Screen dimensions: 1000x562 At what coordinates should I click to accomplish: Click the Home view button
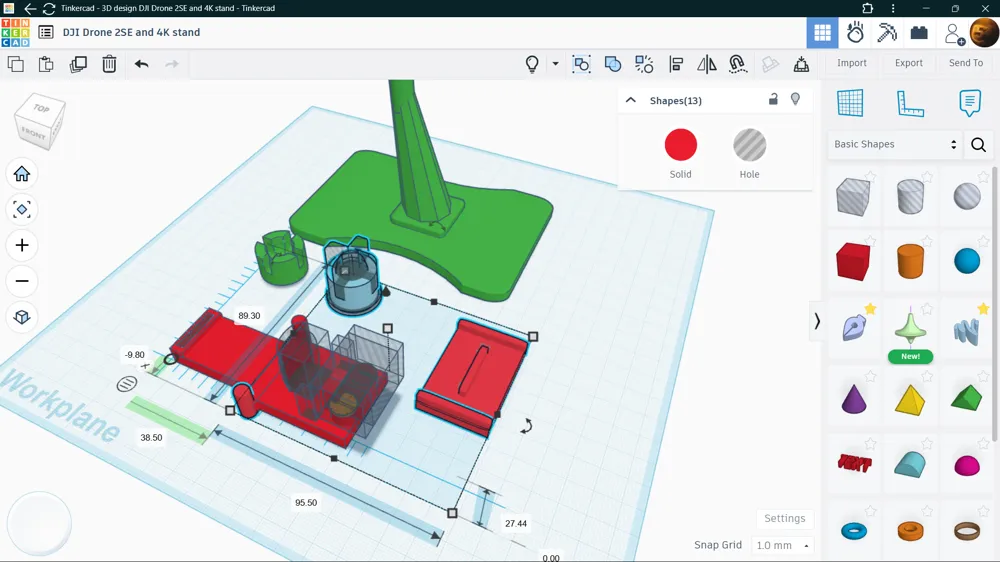(x=22, y=174)
